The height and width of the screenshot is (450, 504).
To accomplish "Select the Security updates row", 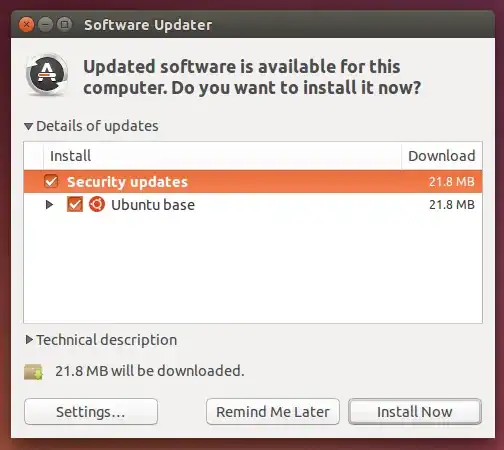I will 253,182.
